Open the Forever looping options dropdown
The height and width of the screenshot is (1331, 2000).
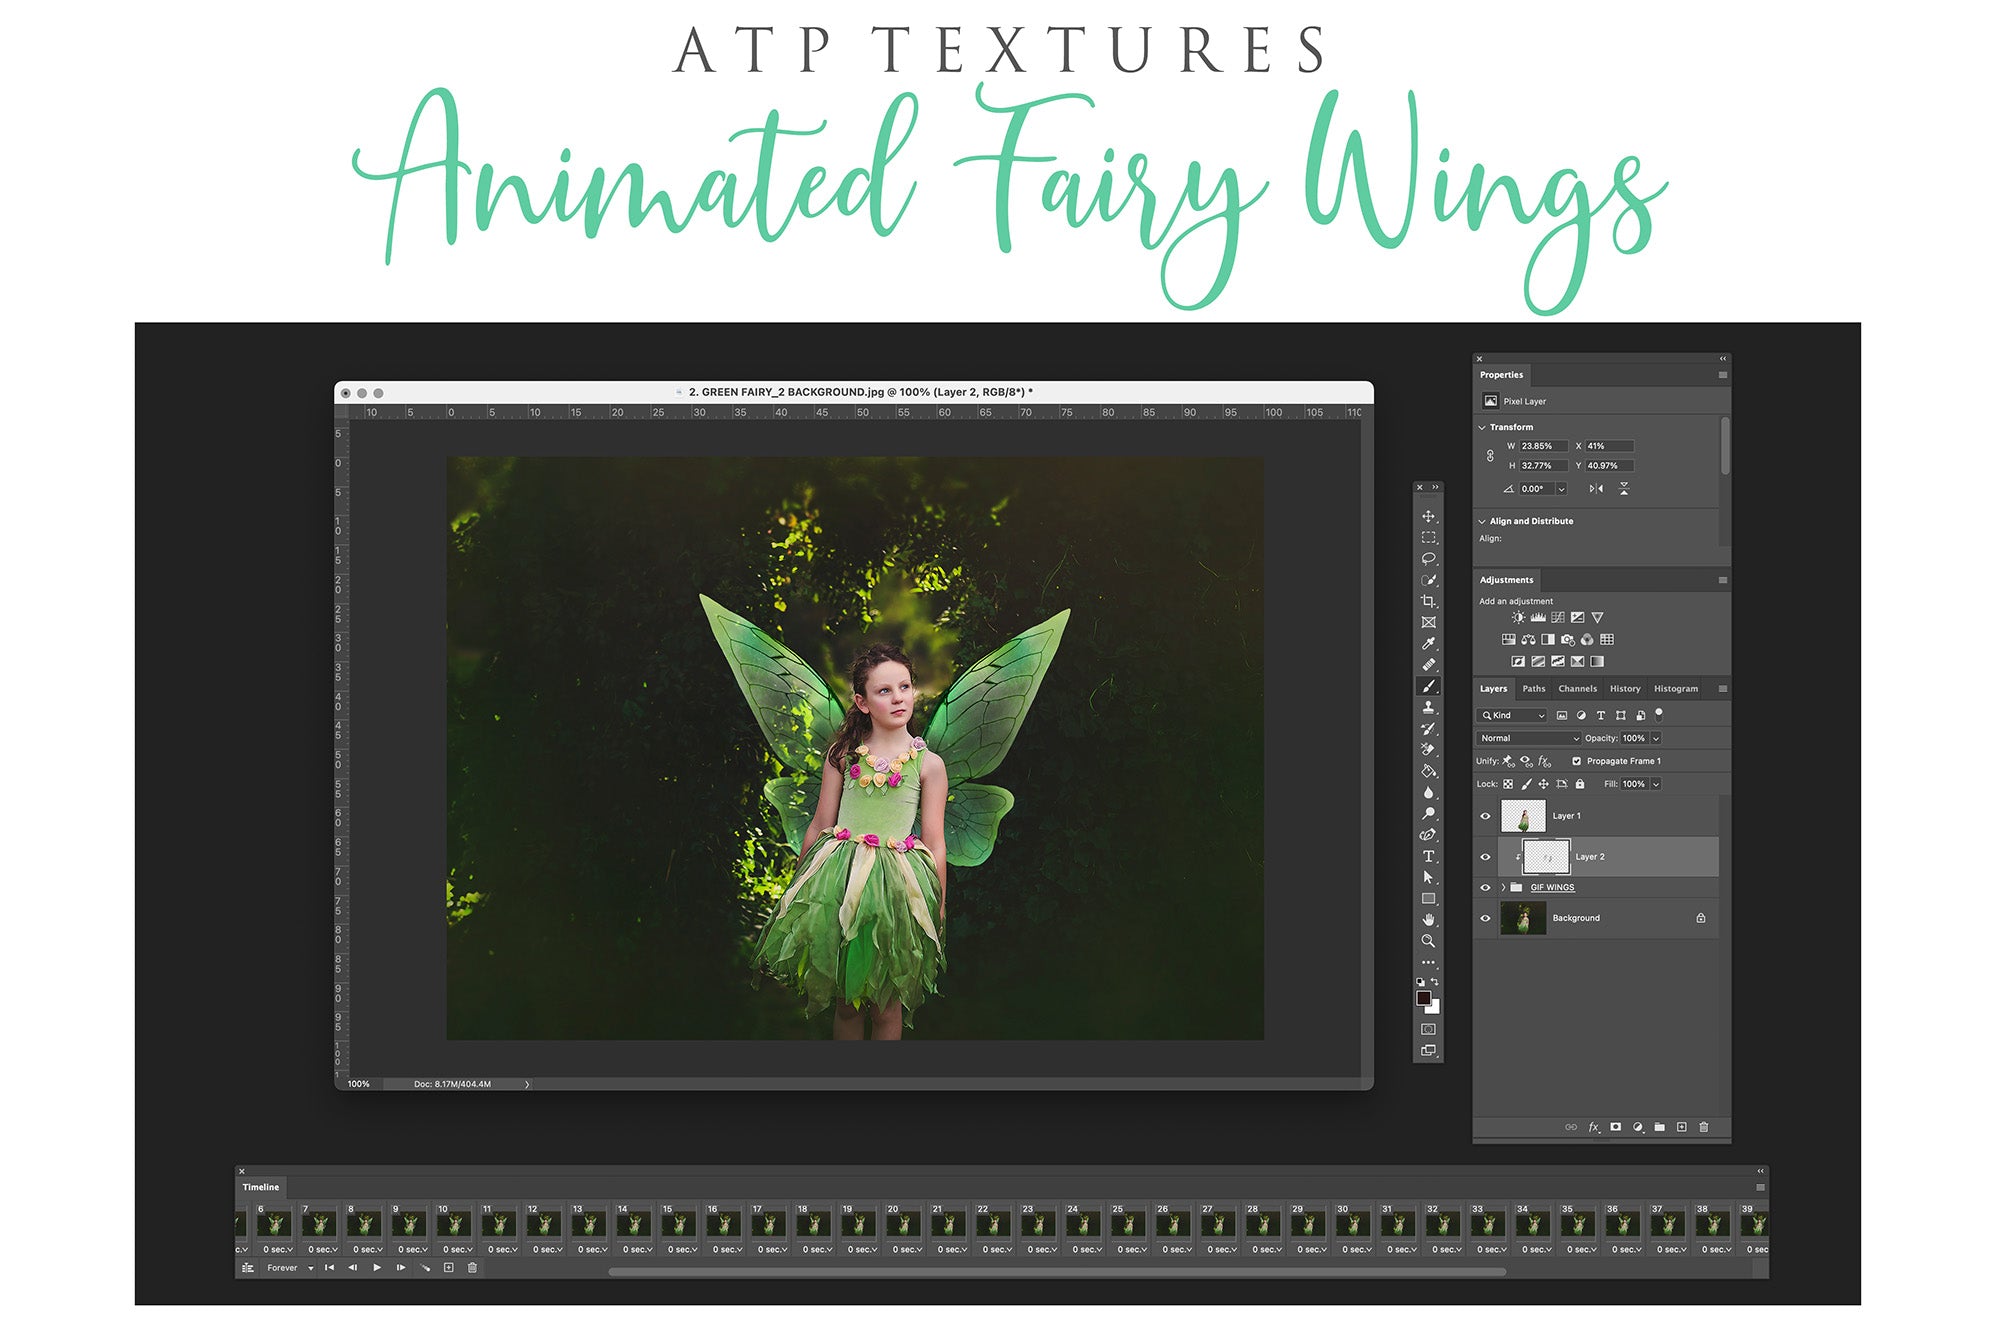[x=290, y=1268]
